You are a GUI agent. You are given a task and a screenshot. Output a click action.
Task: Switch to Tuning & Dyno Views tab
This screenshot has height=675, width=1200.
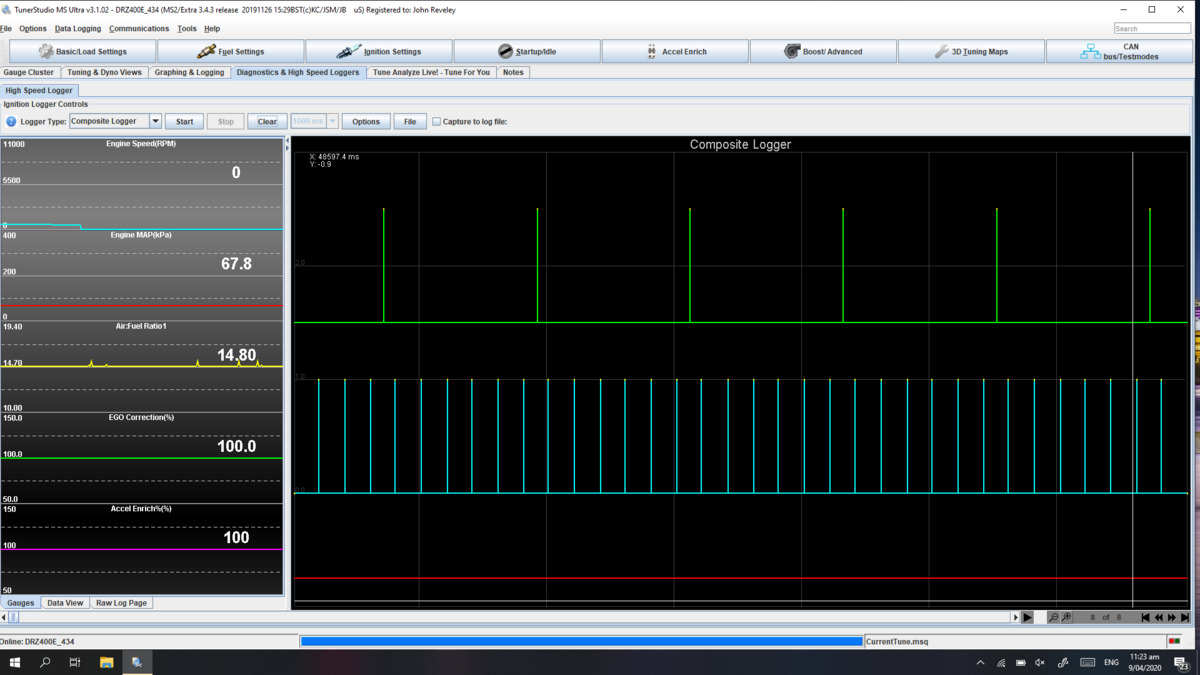[x=104, y=72]
